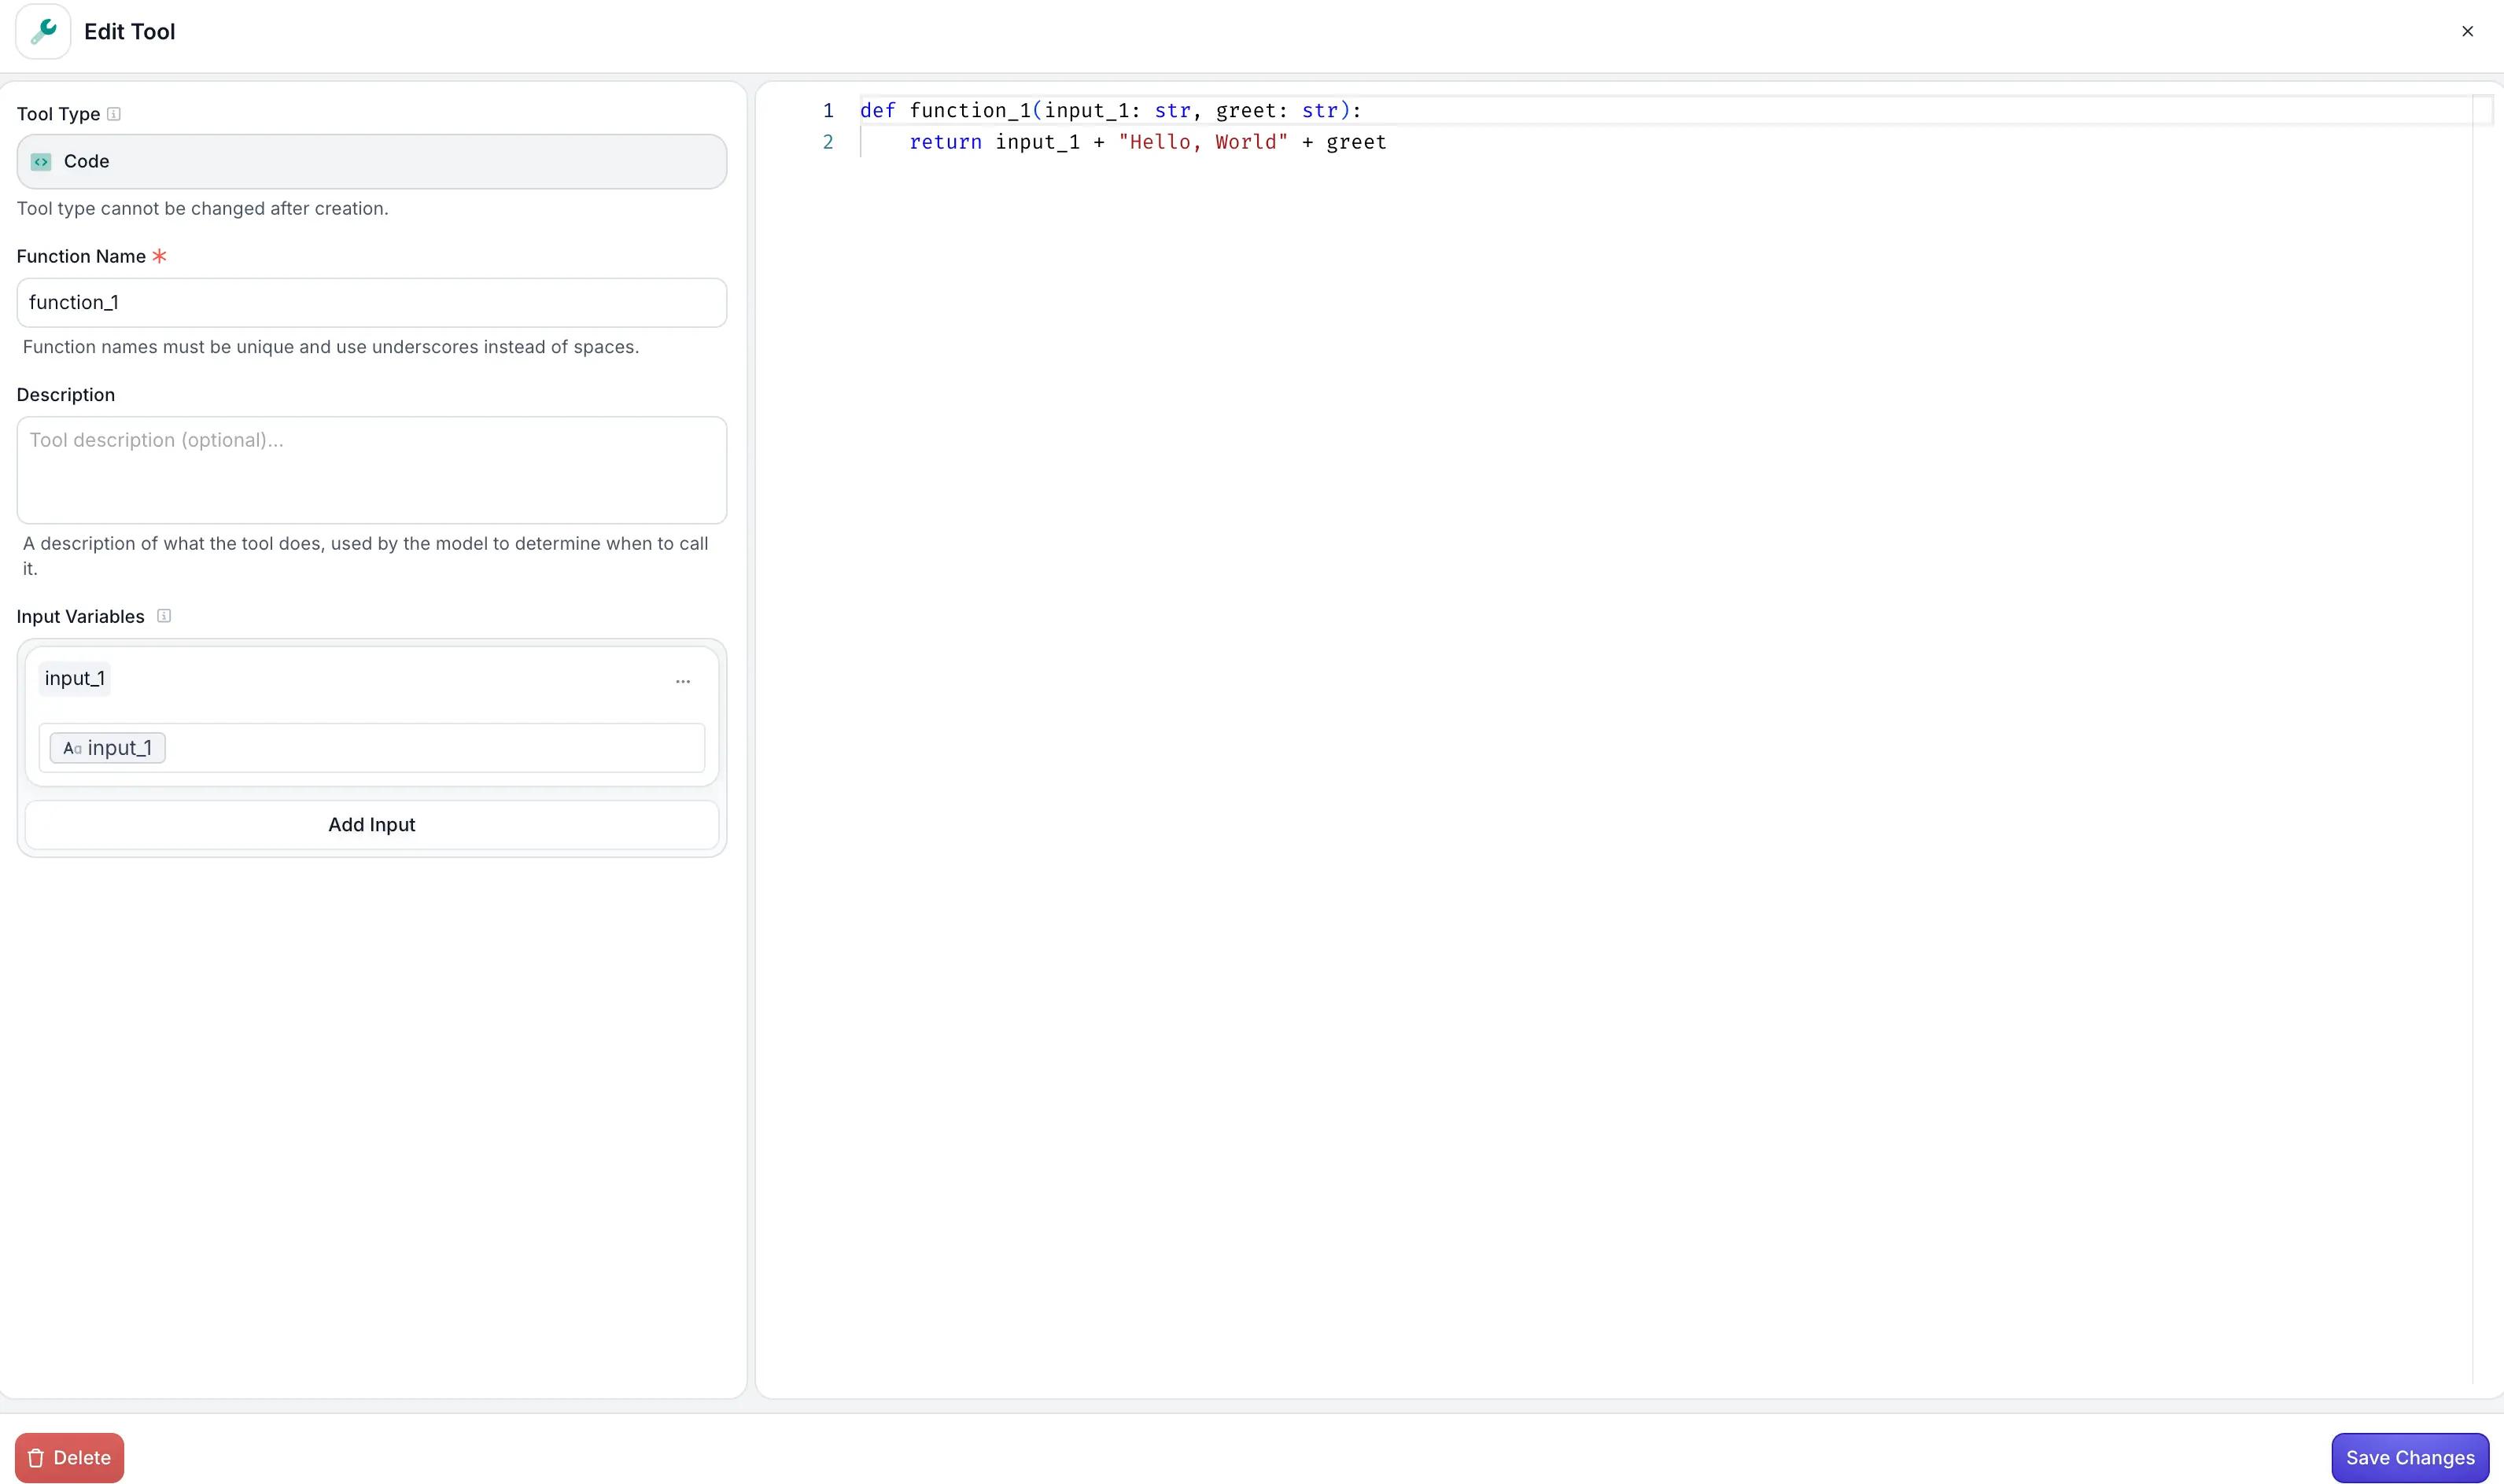
Task: Click the info icon next to Tool Type
Action: coord(114,114)
